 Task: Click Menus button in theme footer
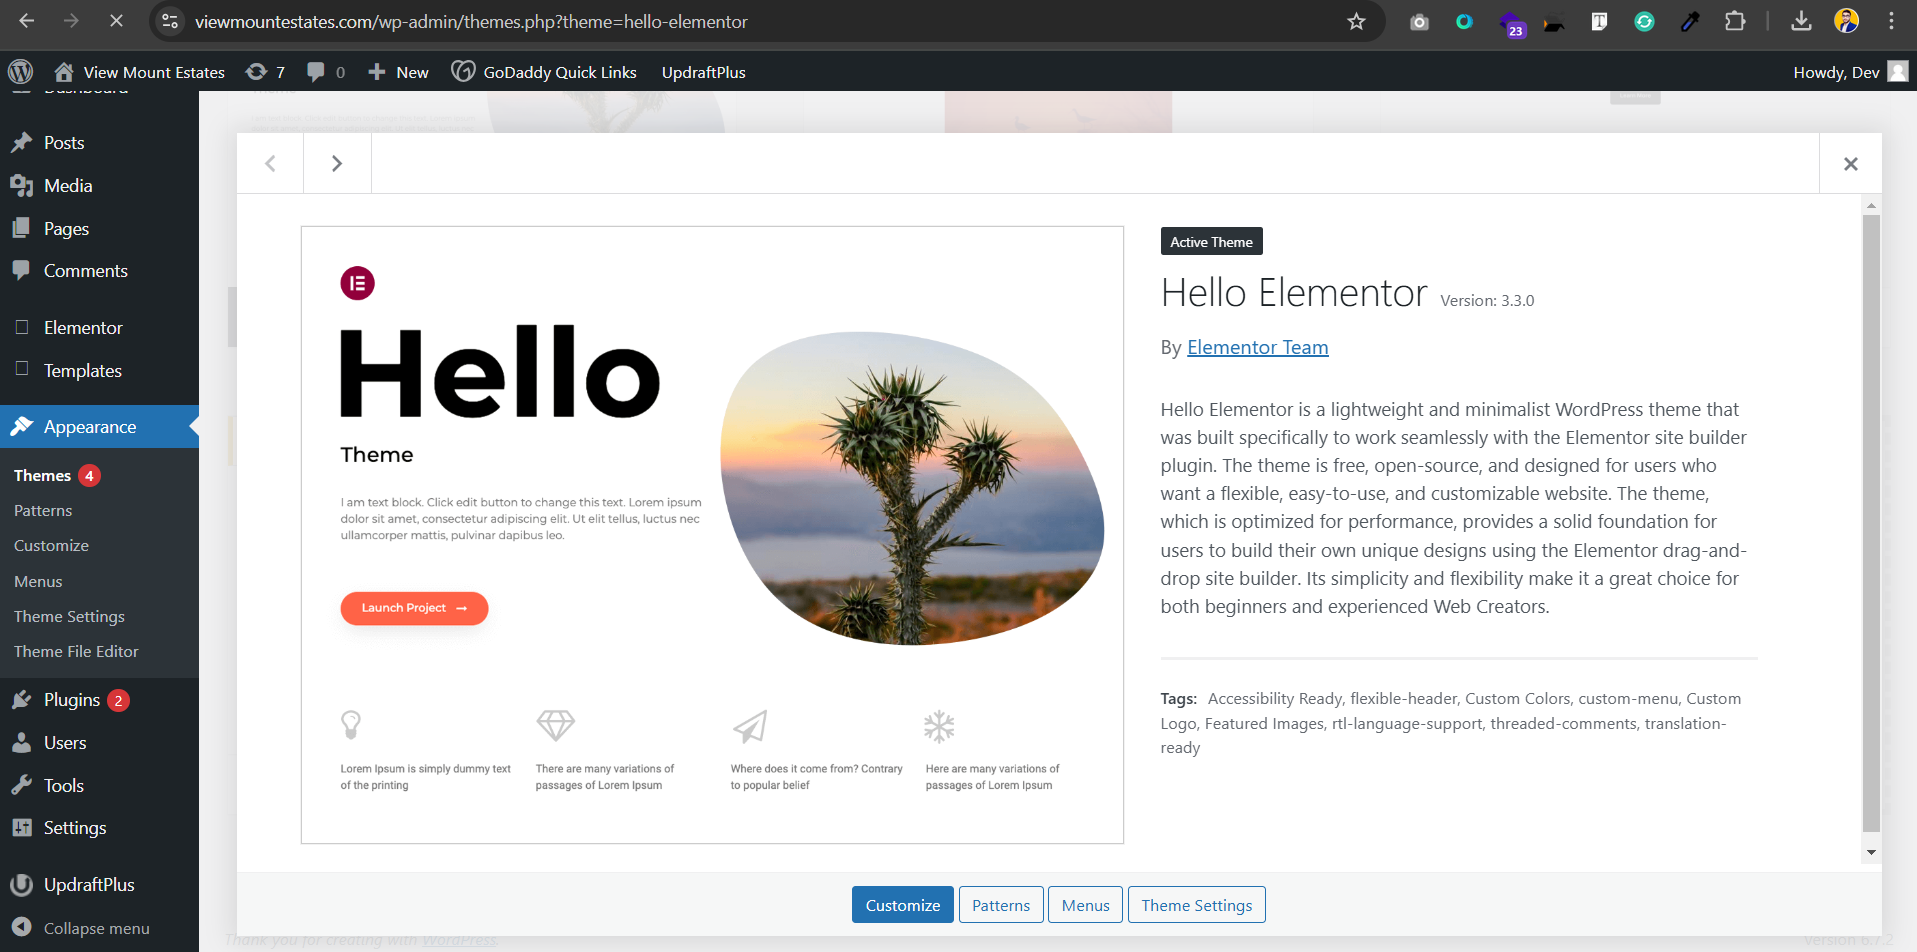pyautogui.click(x=1085, y=905)
